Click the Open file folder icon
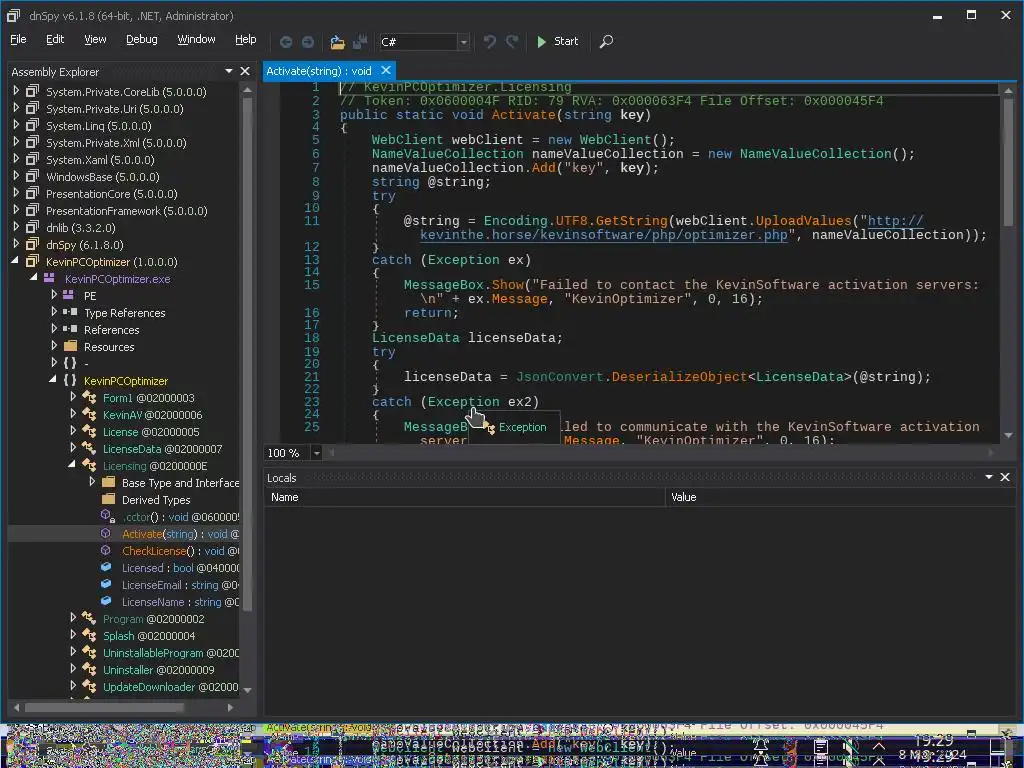1024x768 pixels. (337, 41)
